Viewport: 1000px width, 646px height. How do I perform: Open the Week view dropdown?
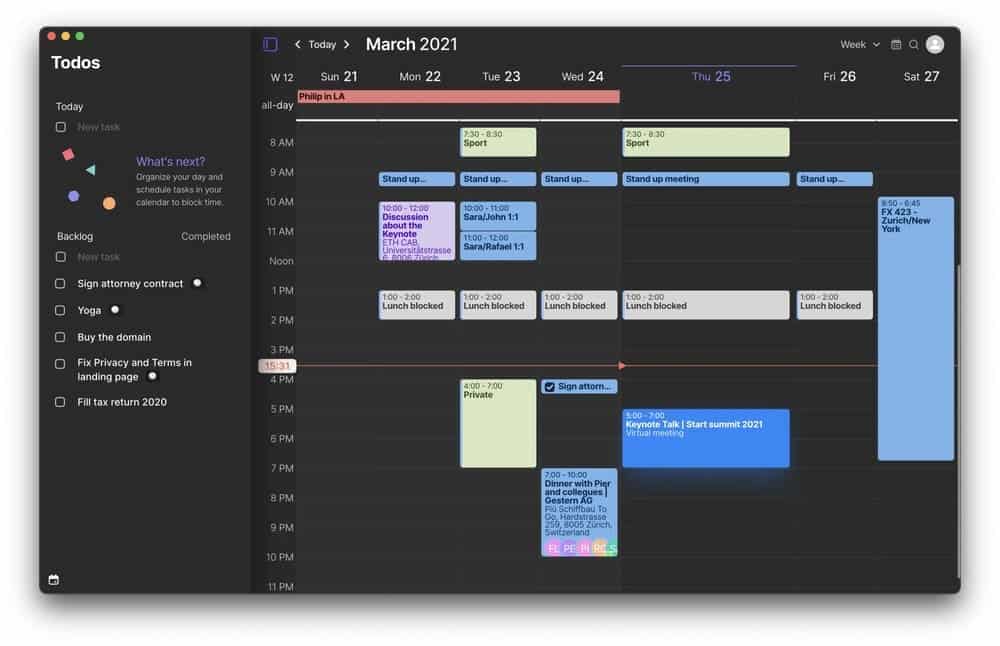click(860, 44)
